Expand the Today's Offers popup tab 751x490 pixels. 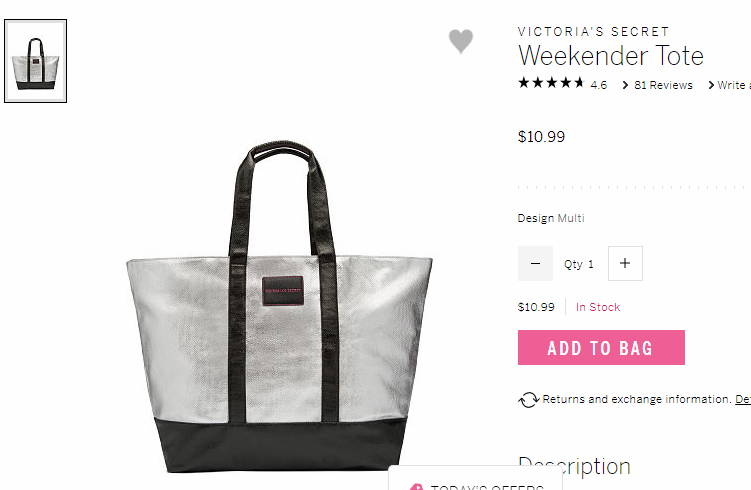475,478
